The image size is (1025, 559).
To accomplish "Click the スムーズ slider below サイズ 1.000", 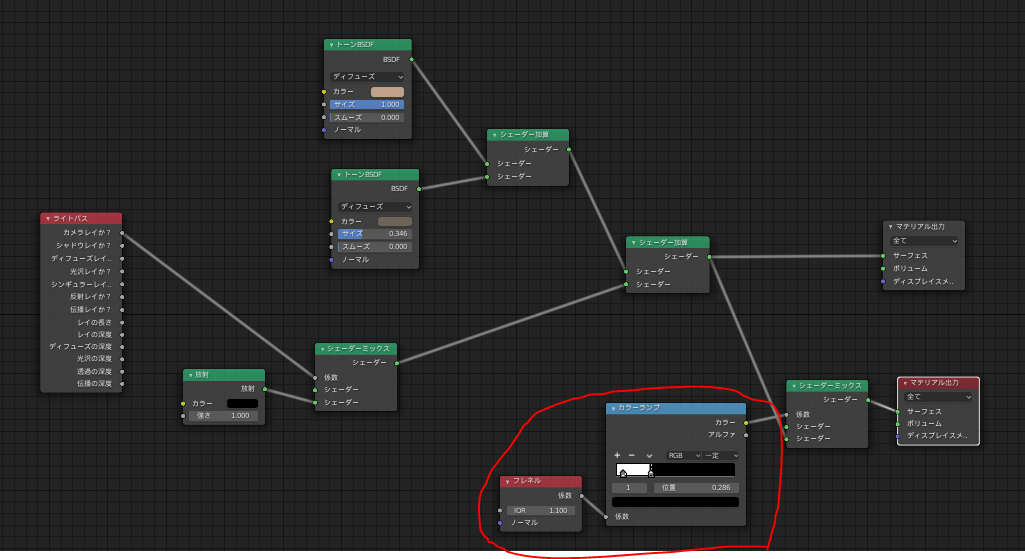I will tap(367, 118).
